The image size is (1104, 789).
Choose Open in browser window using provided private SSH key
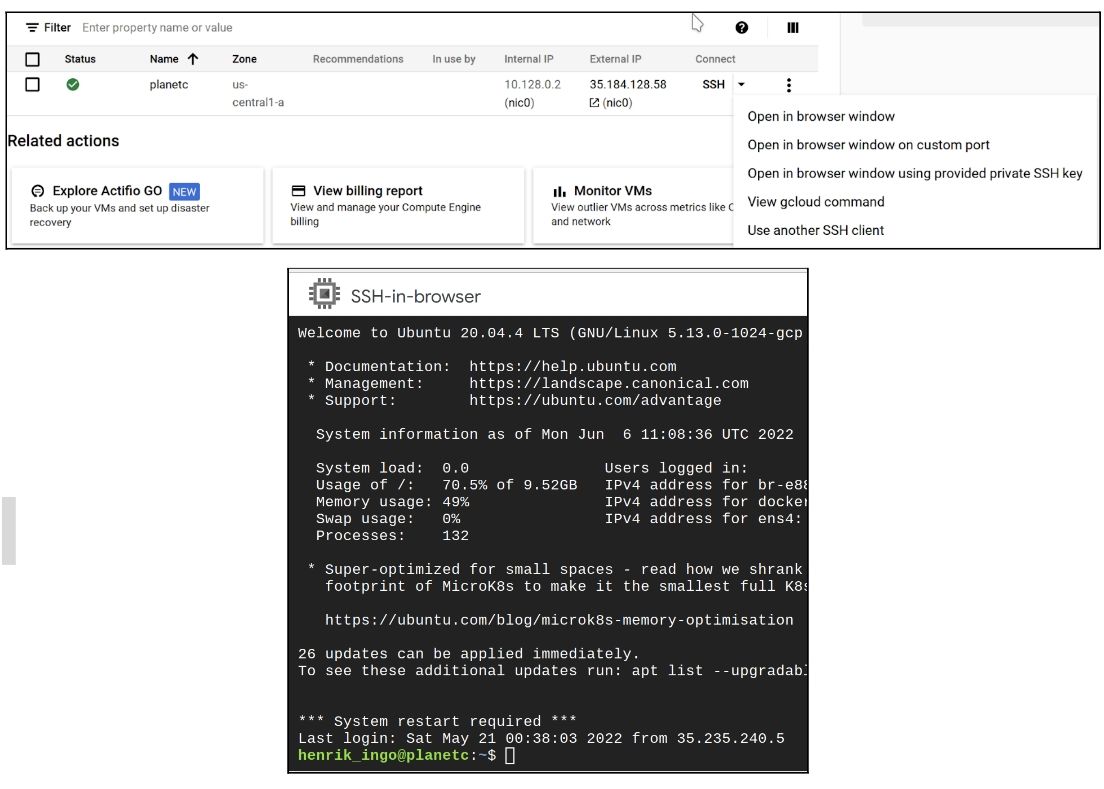(x=915, y=173)
